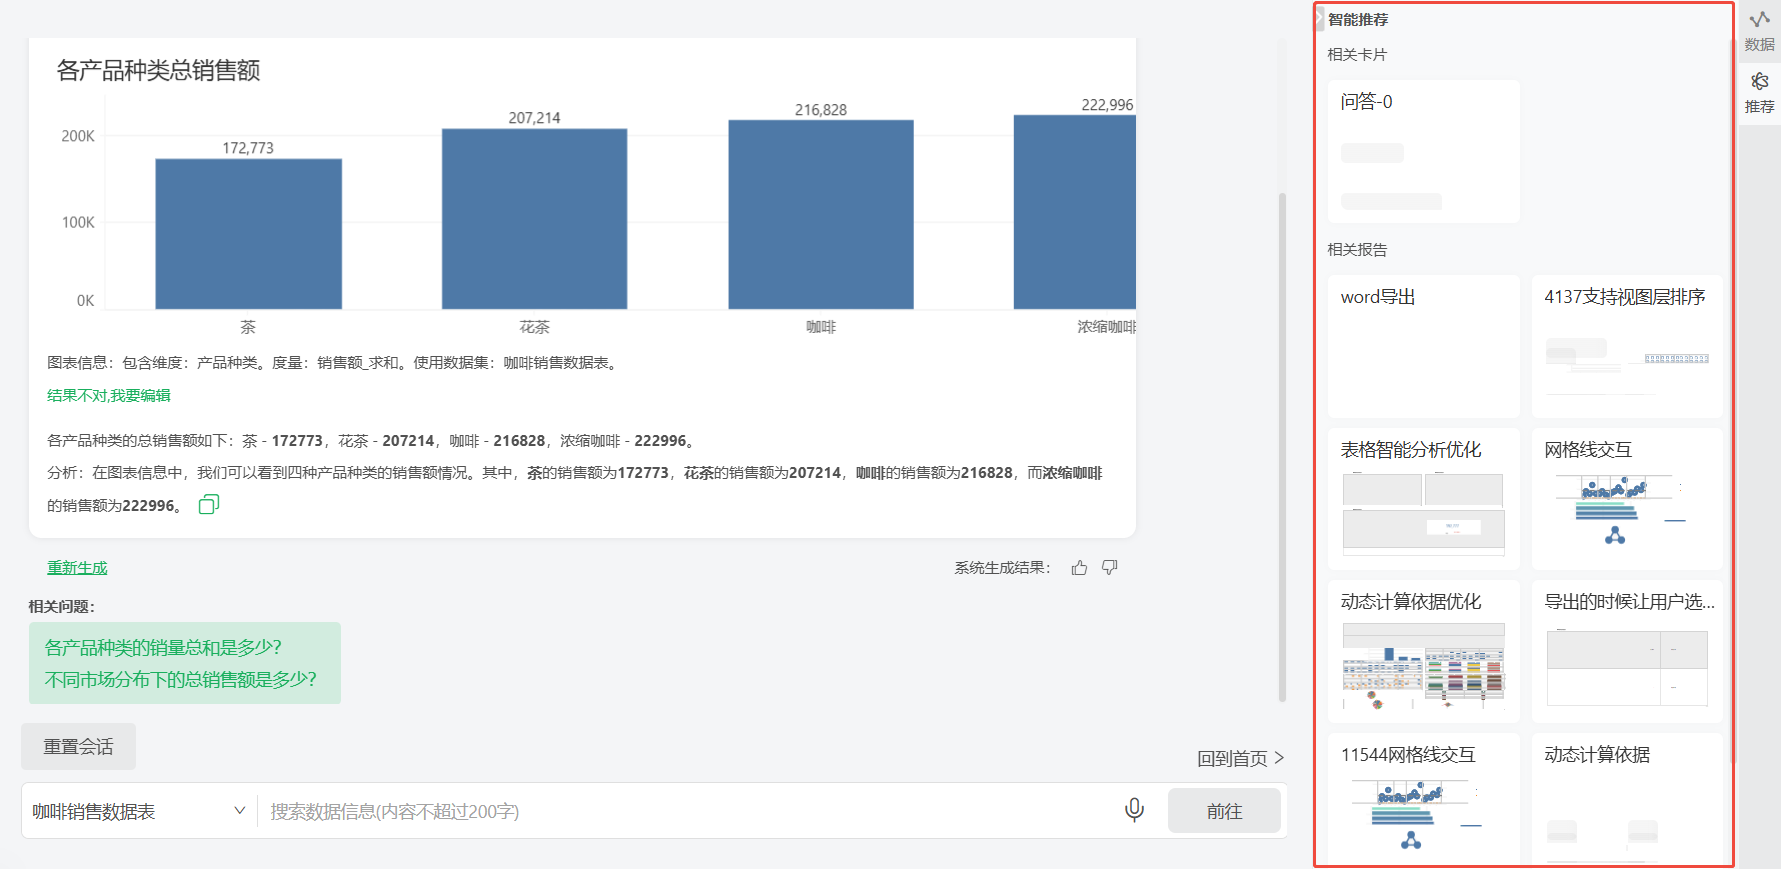Click the 207,214 bar value label
This screenshot has width=1781, height=869.
pos(534,118)
